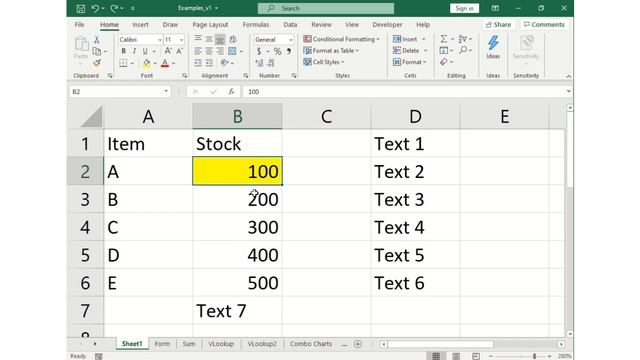
Task: Increase font size with larger A icon
Action: click(x=168, y=51)
